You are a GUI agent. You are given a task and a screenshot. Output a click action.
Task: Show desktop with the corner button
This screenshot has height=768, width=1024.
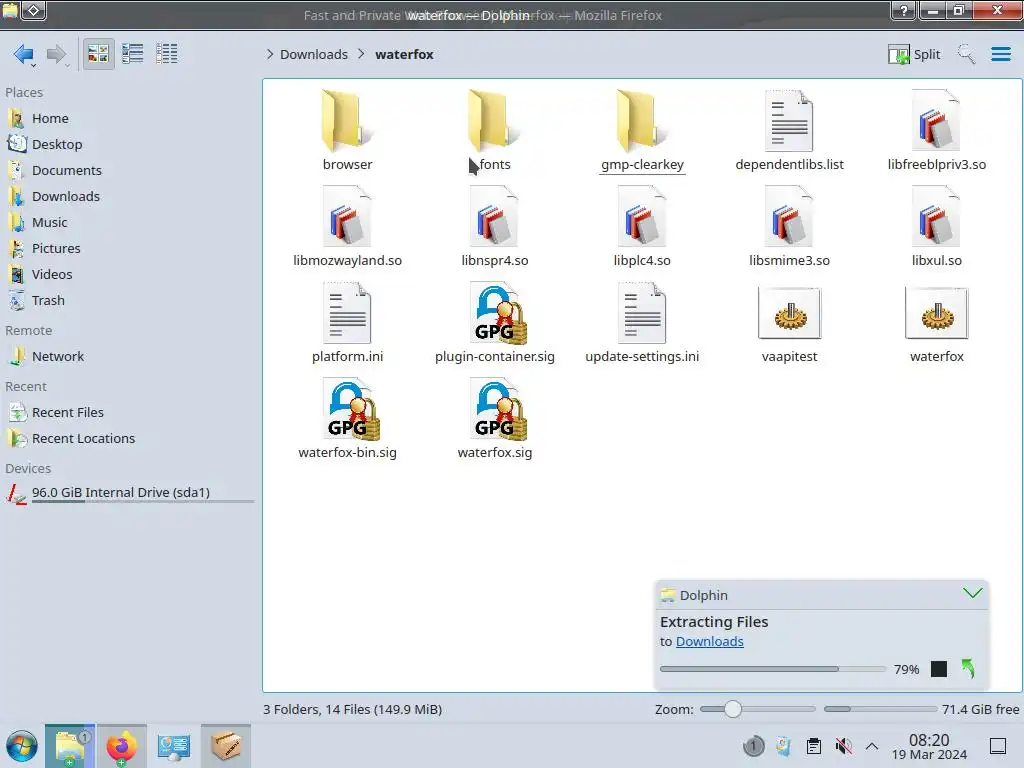998,746
